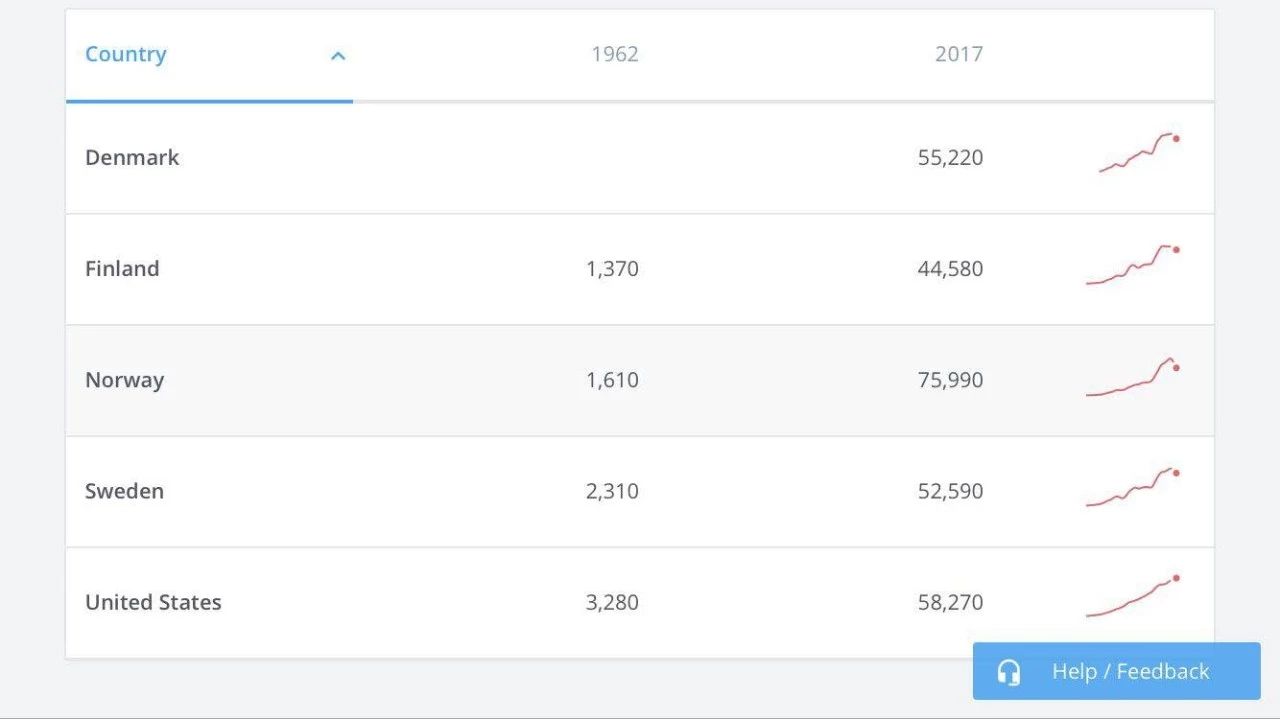Select the Finland country name
The image size is (1280, 719).
[x=122, y=269]
